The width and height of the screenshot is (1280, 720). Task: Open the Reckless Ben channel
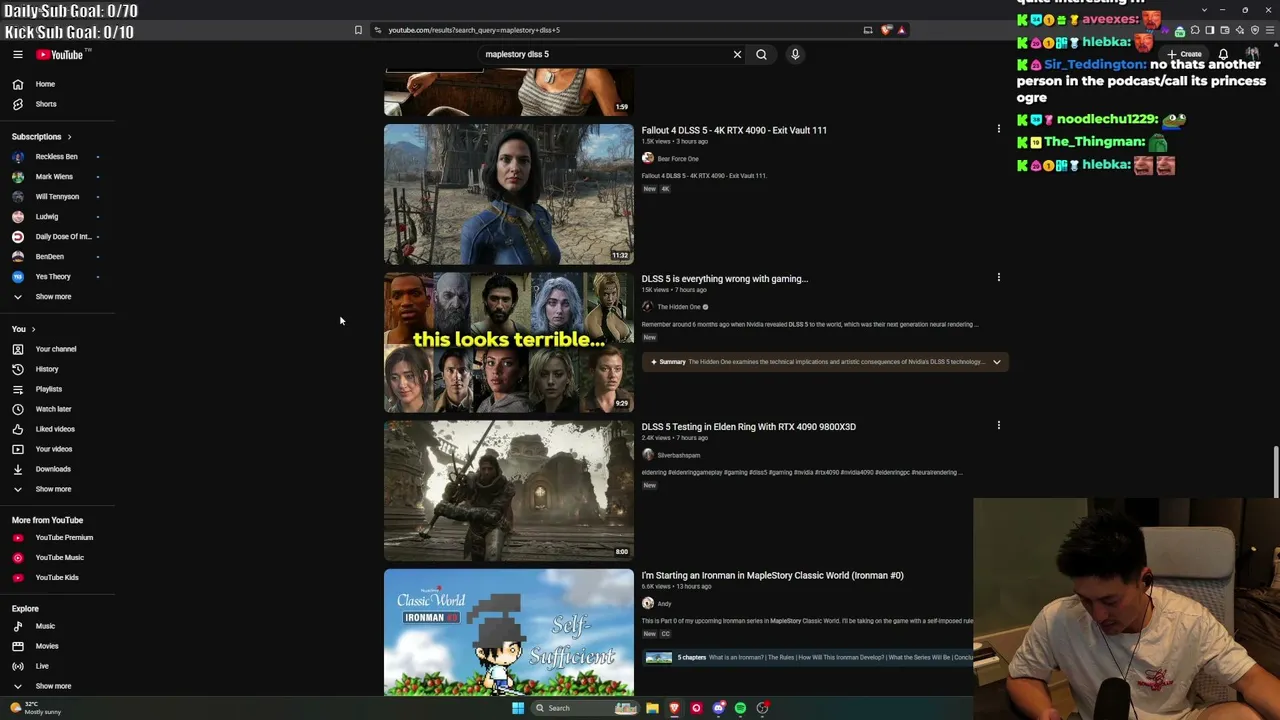point(58,157)
